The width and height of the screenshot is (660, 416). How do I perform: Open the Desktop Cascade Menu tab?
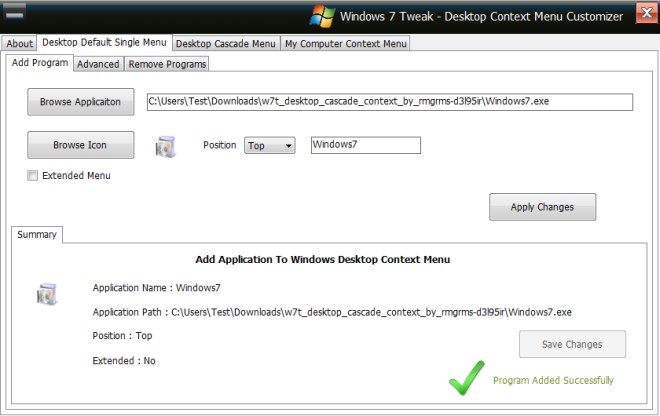[226, 43]
